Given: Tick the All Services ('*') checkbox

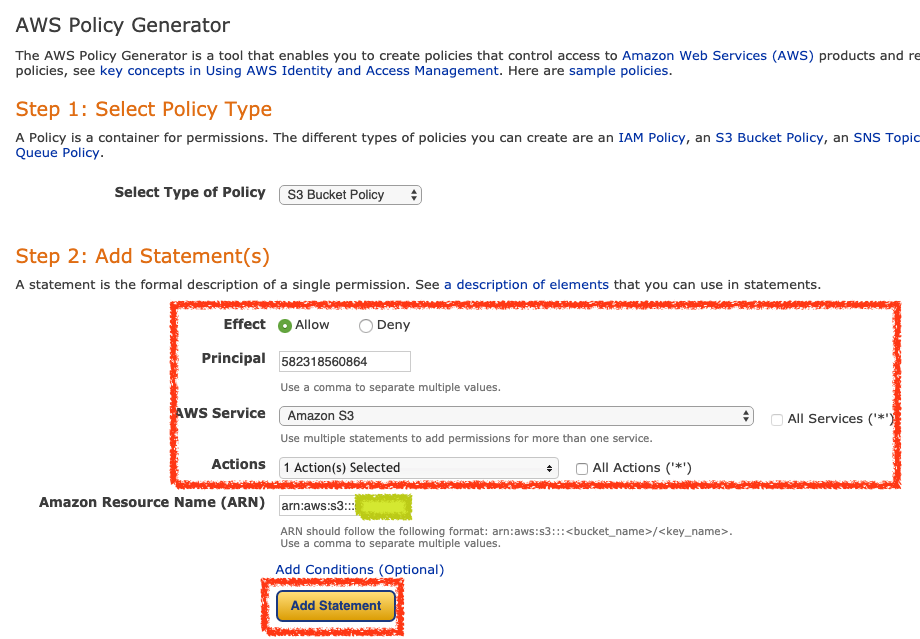Looking at the screenshot, I should click(777, 420).
